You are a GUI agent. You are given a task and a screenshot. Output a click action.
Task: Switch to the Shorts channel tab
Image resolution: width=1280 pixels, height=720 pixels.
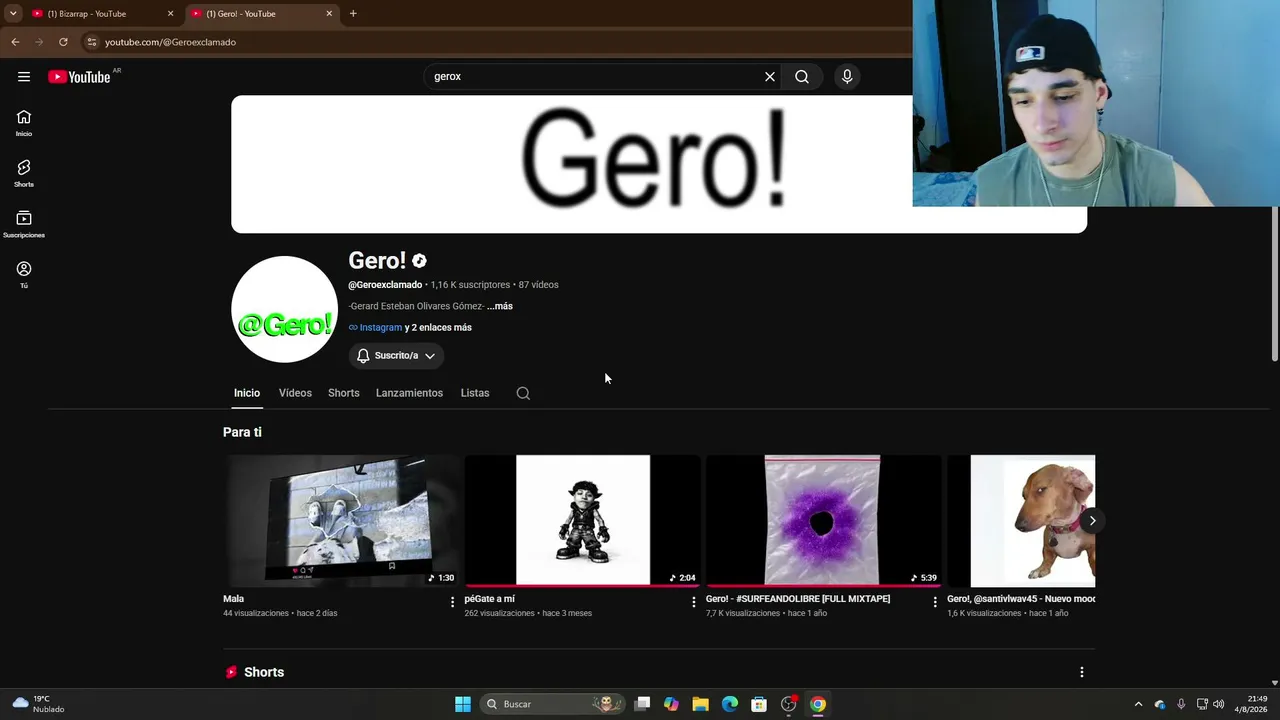(x=344, y=393)
